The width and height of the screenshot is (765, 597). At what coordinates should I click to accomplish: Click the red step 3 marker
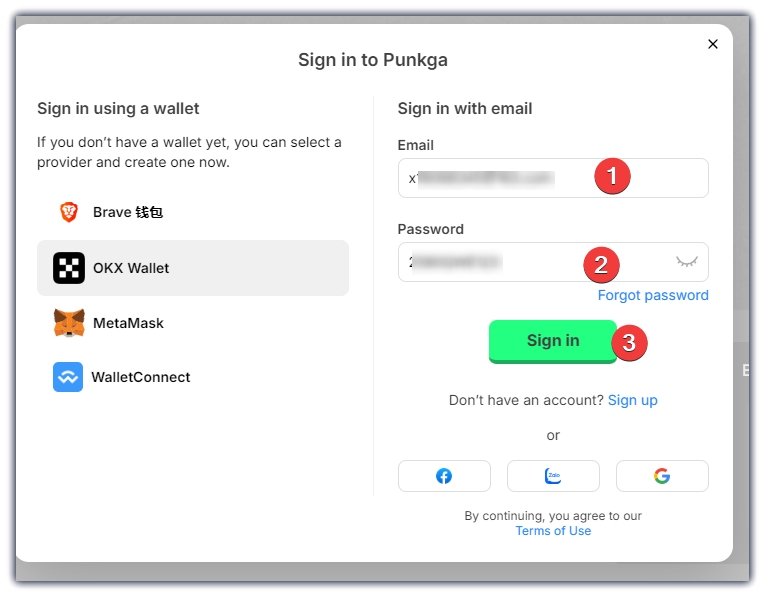pyautogui.click(x=629, y=342)
